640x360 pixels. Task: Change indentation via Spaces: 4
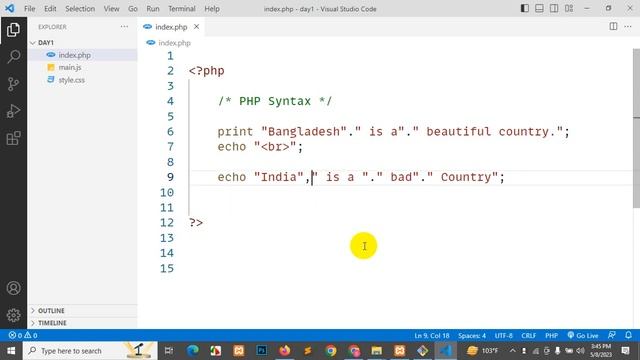pos(472,336)
